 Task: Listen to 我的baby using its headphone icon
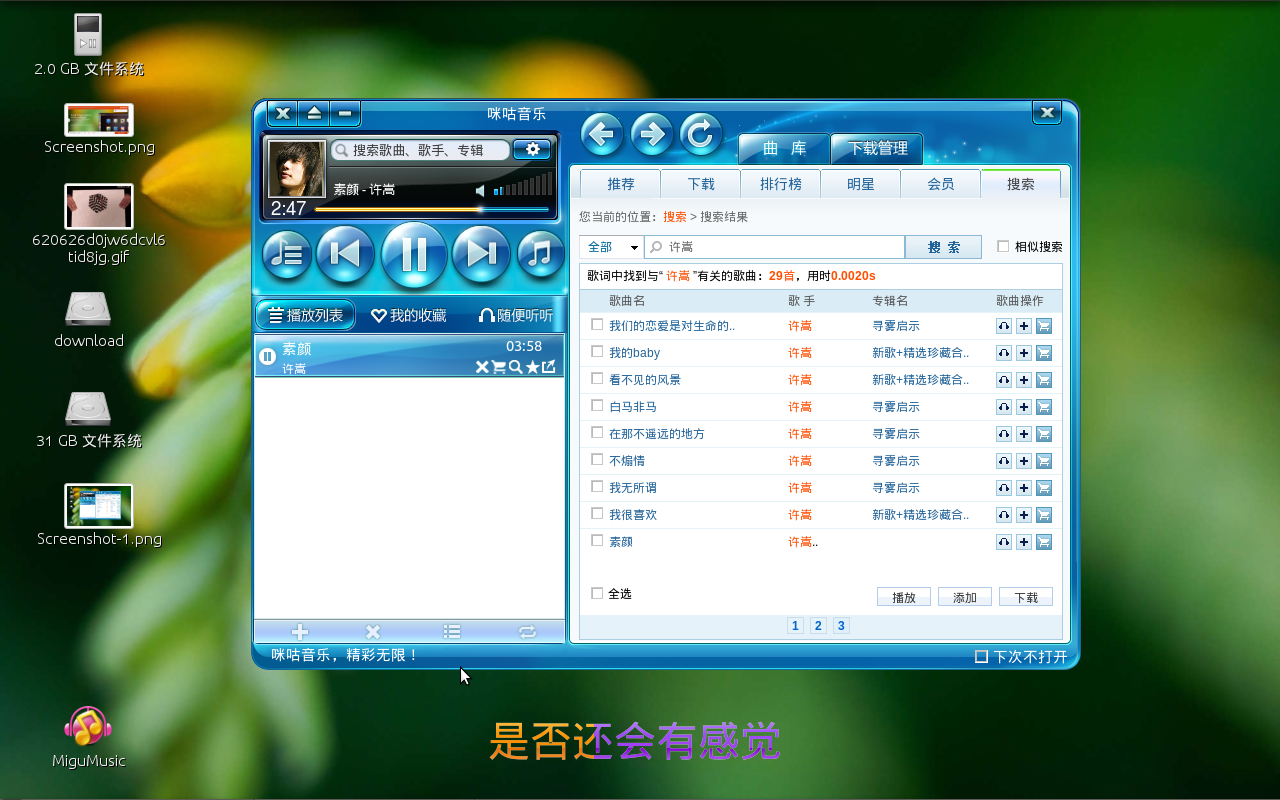coord(1004,353)
